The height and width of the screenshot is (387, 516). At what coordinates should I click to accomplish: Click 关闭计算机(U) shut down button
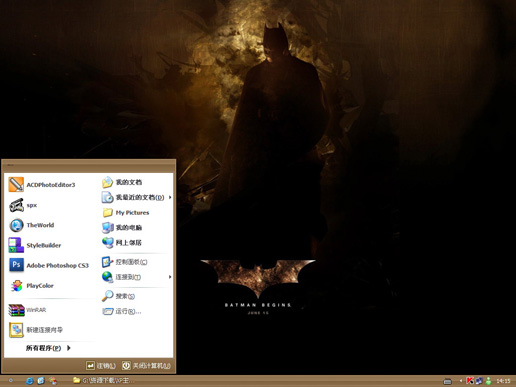coord(146,366)
